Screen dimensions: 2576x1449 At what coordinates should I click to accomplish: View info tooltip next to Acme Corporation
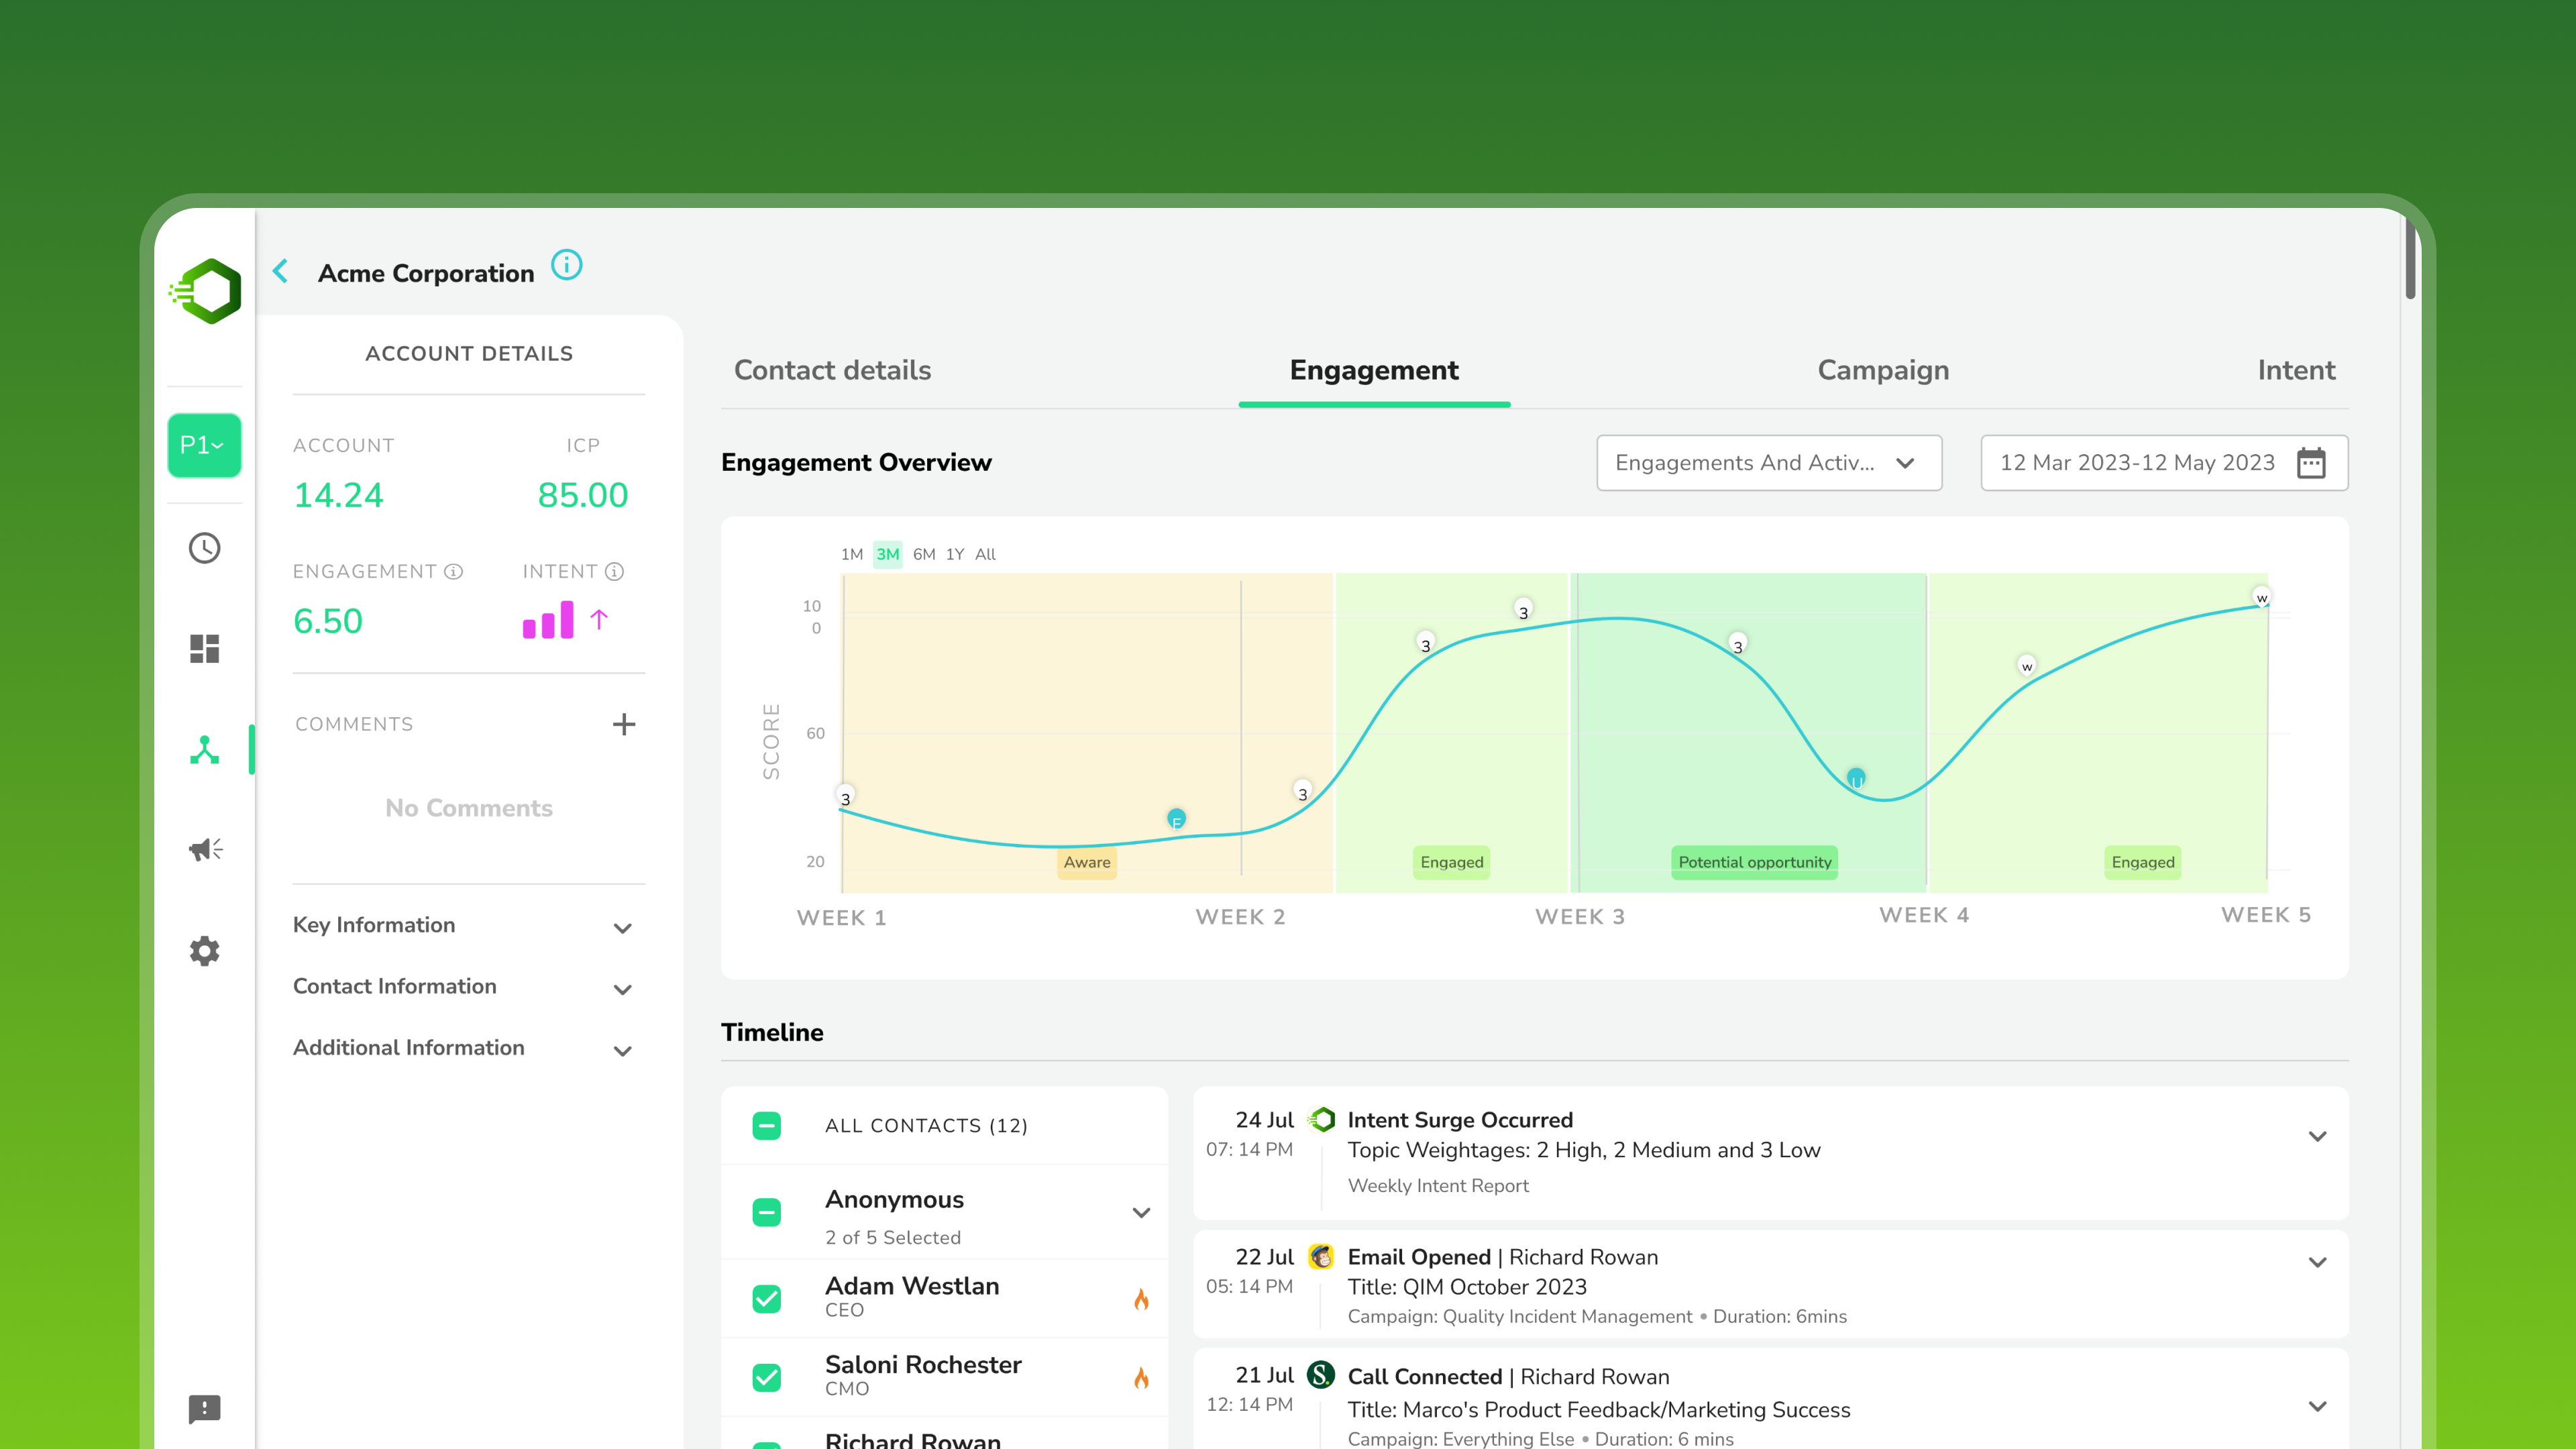tap(566, 265)
